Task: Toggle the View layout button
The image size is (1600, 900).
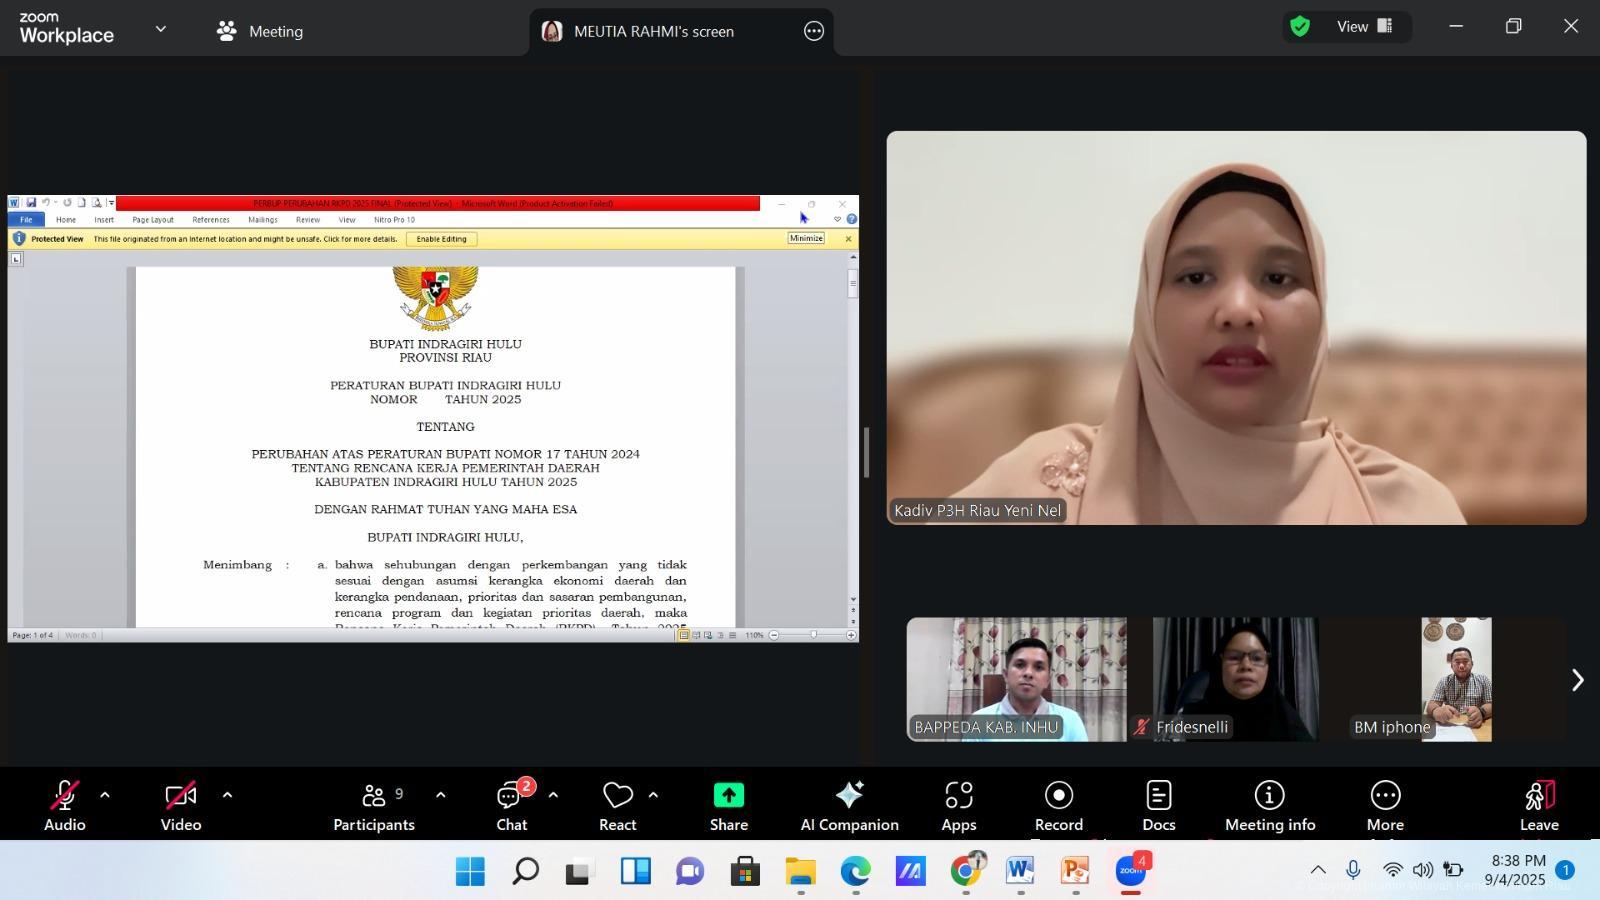Action: pos(1363,27)
